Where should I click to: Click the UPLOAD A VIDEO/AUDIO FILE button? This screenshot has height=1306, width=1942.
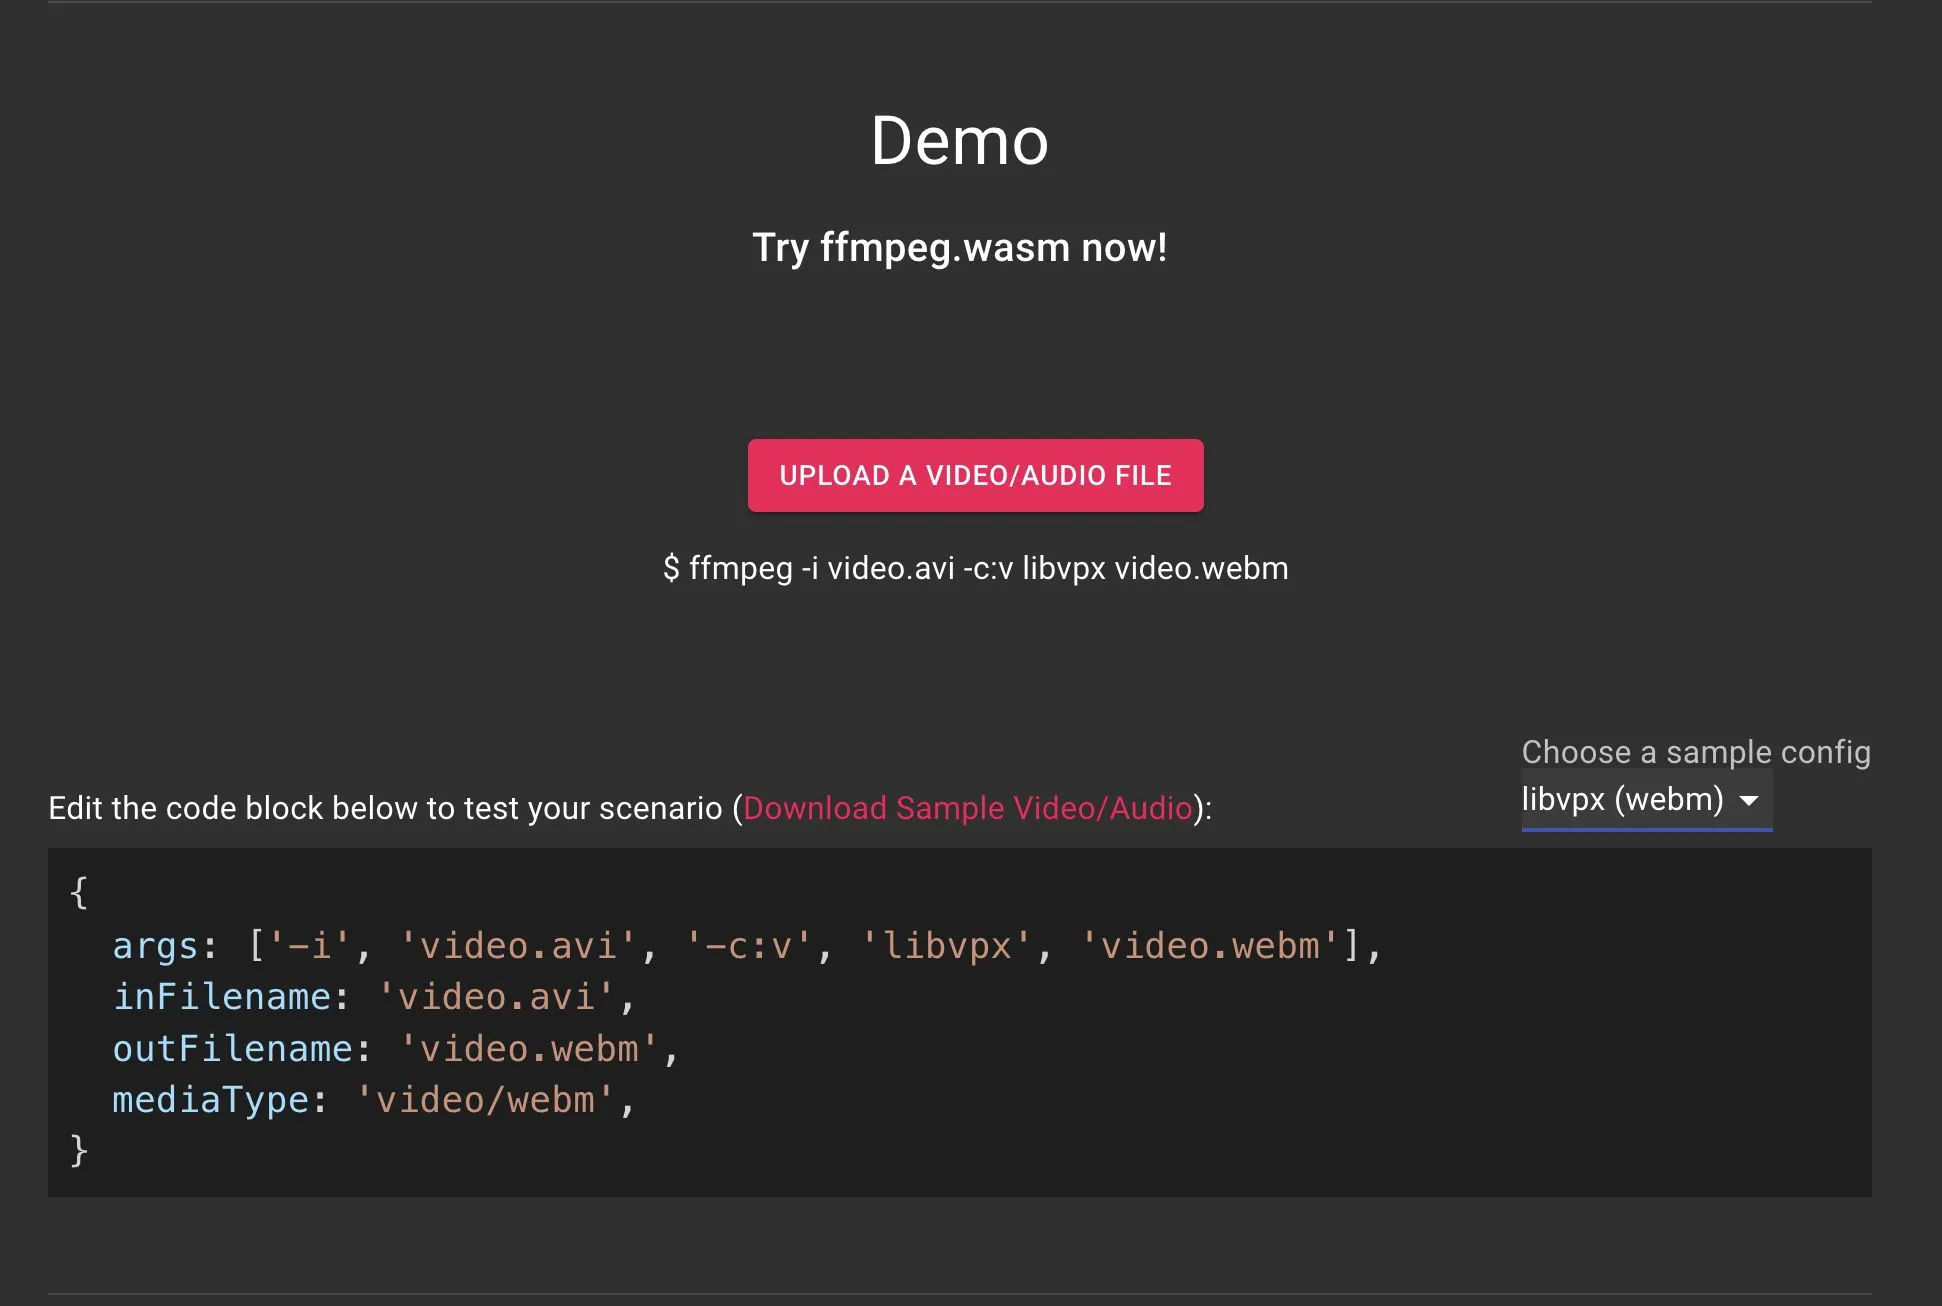point(975,475)
